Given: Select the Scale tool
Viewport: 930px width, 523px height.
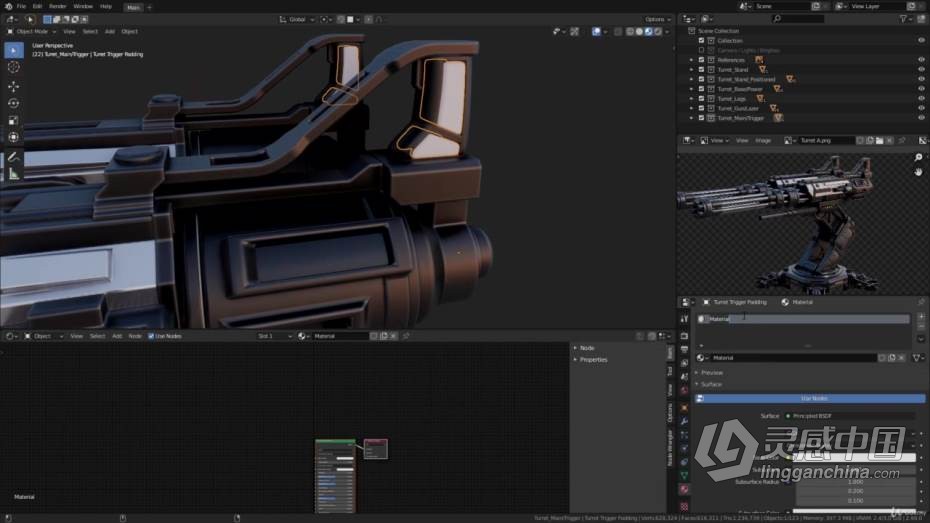Looking at the screenshot, I should pyautogui.click(x=13, y=120).
